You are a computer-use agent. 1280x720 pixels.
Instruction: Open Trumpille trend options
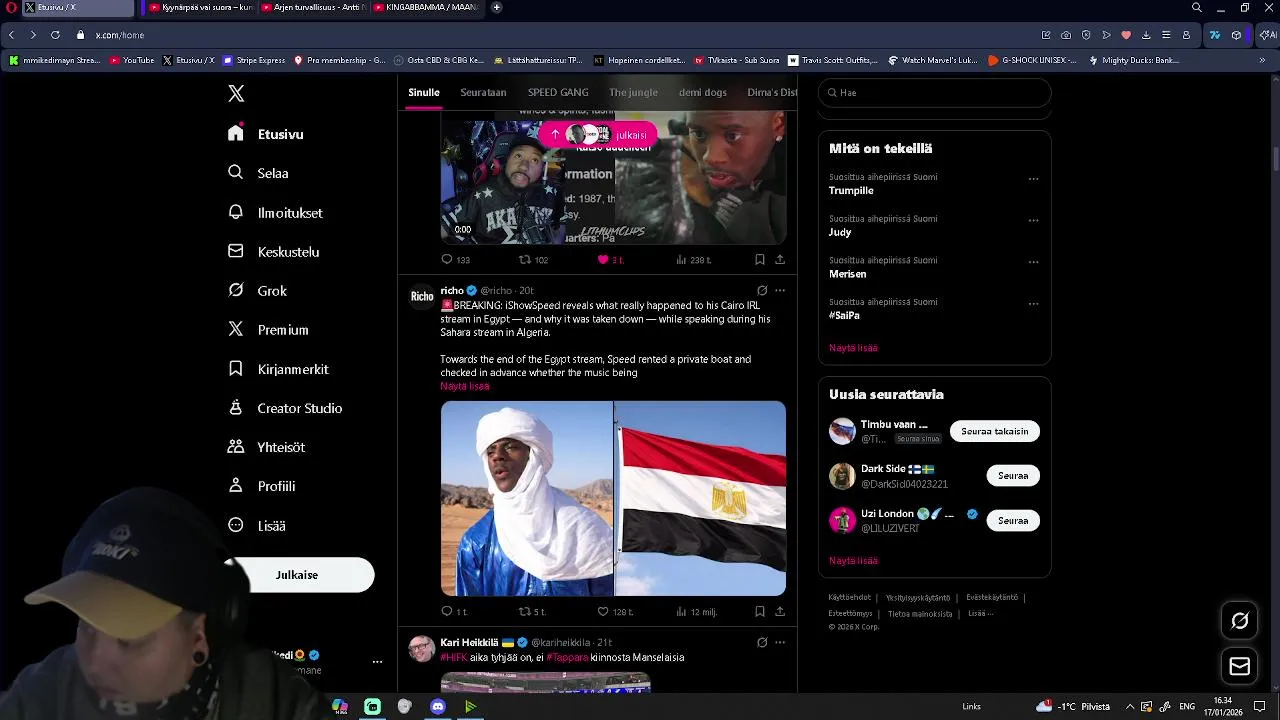coord(1033,179)
